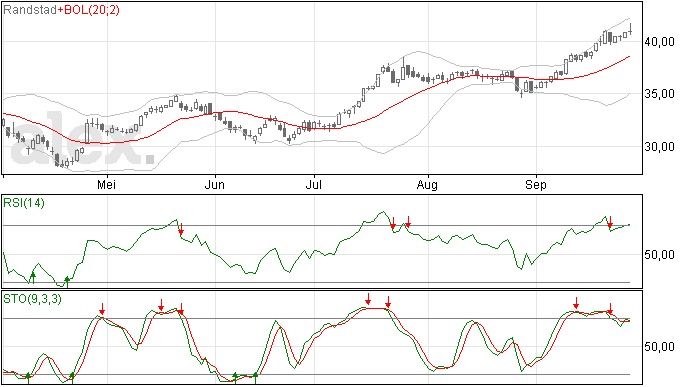
Task: Click the Sep month axis label
Action: [536, 185]
